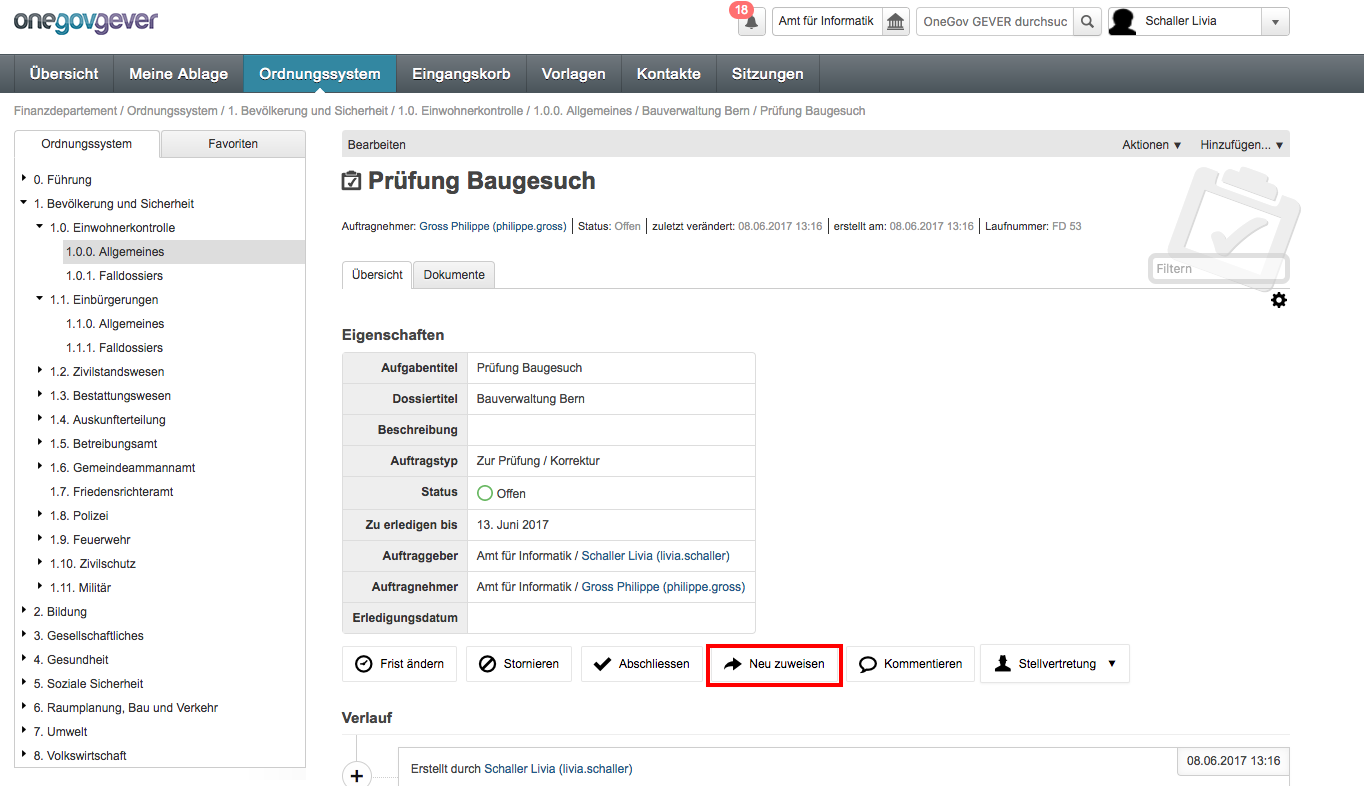Switch to the Favoriten sidebar tab
Image resolution: width=1364 pixels, height=786 pixels.
click(x=233, y=144)
